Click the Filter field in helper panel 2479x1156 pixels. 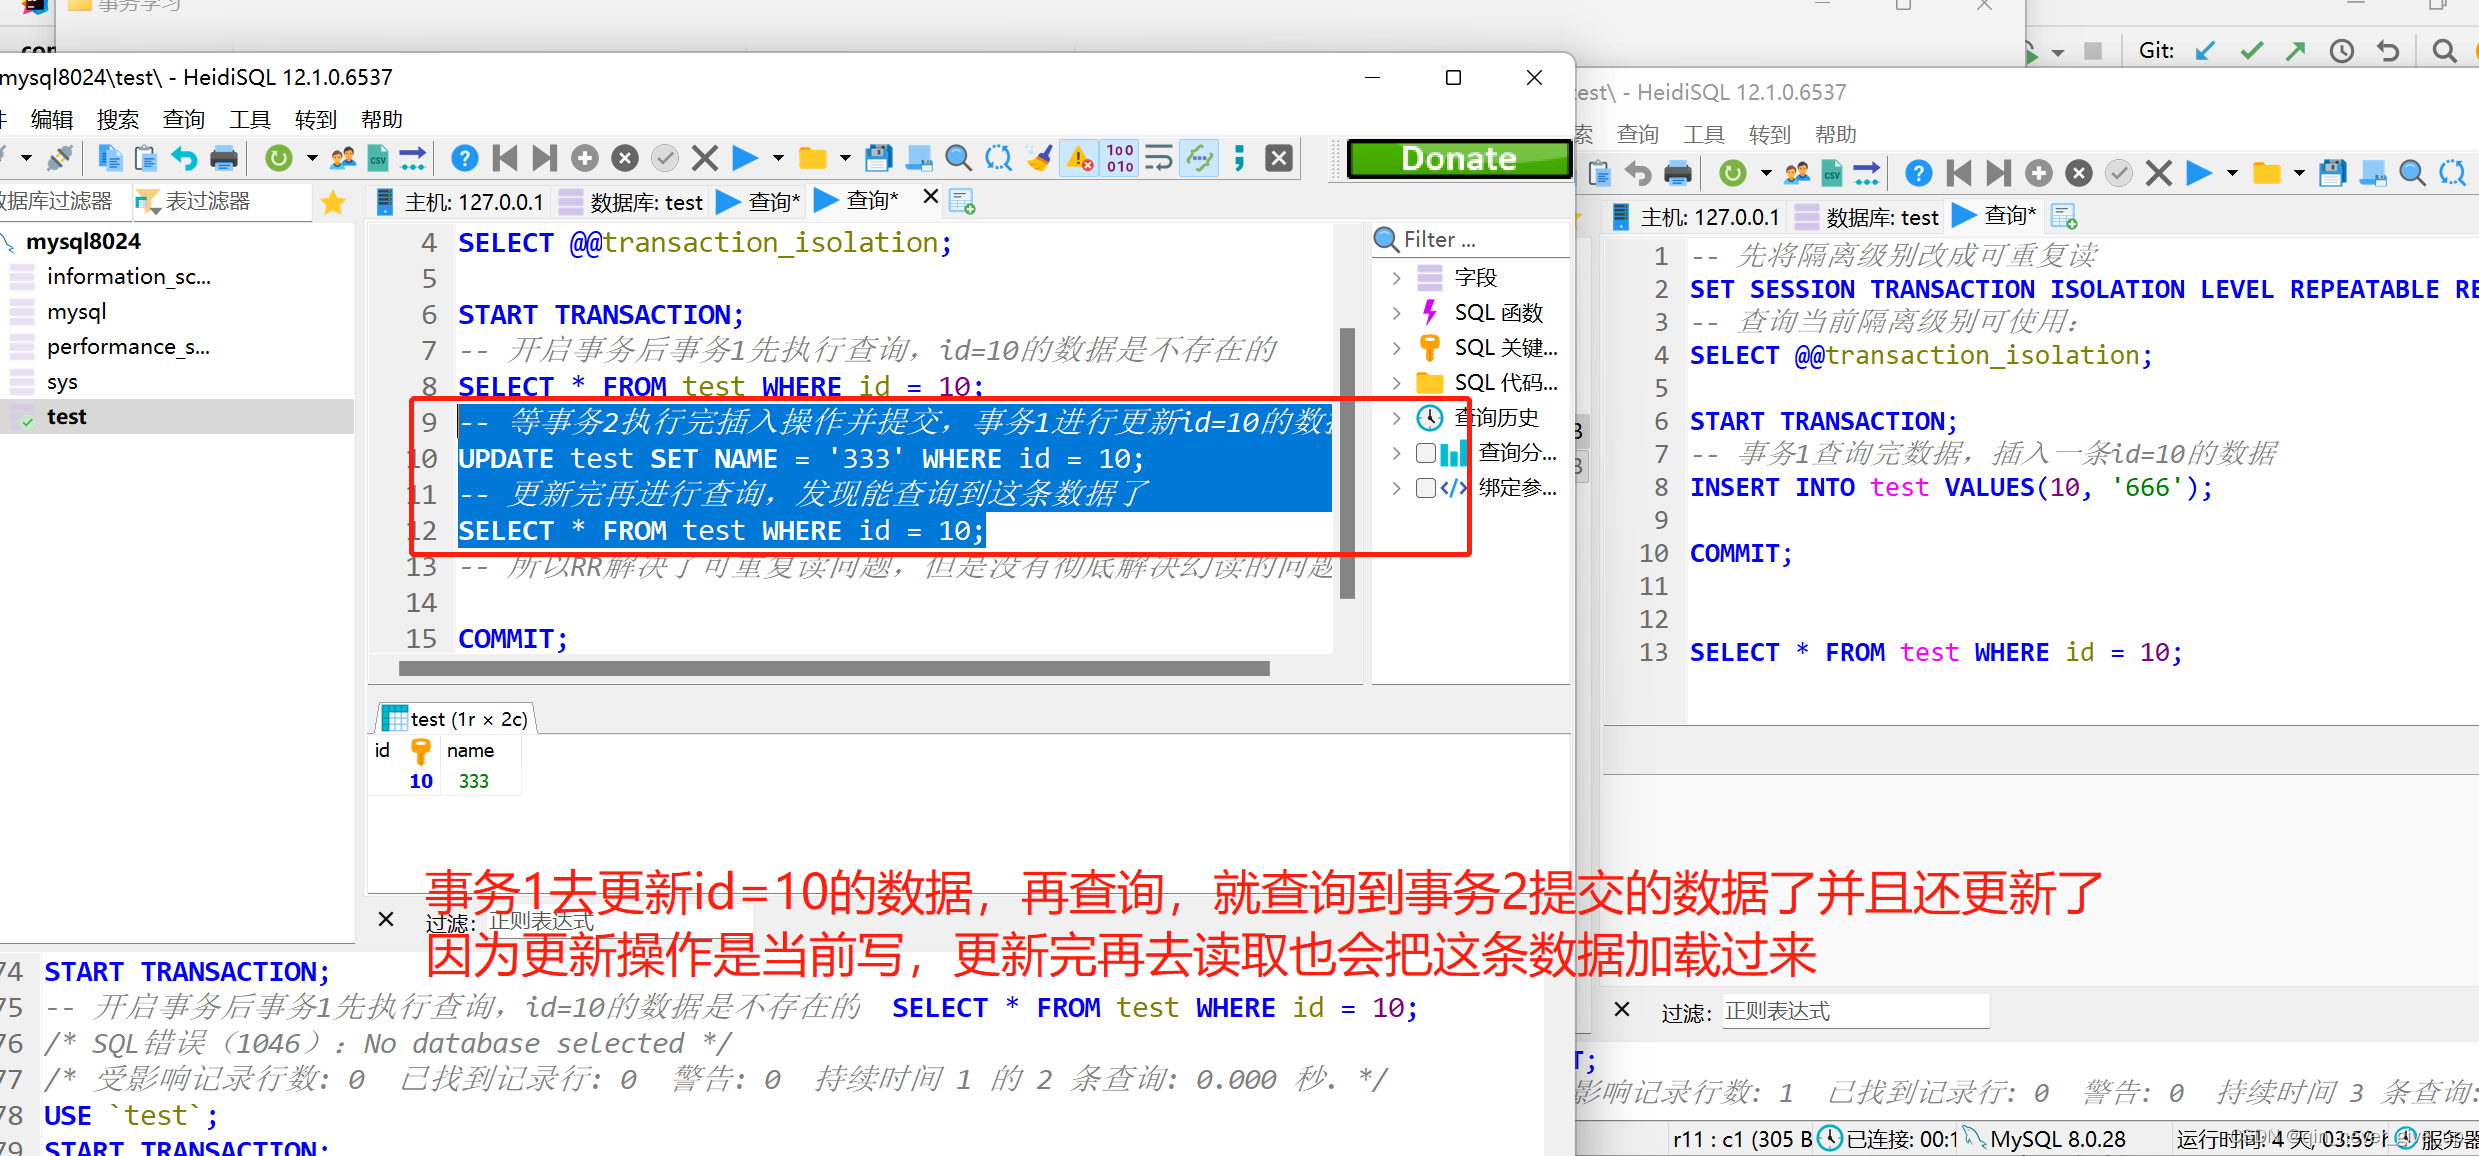coord(1470,240)
